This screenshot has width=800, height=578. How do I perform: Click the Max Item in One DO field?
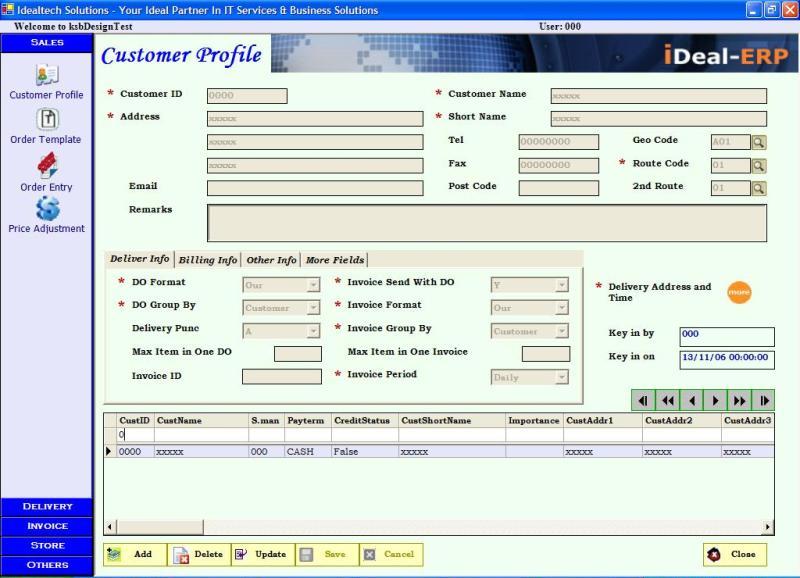[298, 354]
